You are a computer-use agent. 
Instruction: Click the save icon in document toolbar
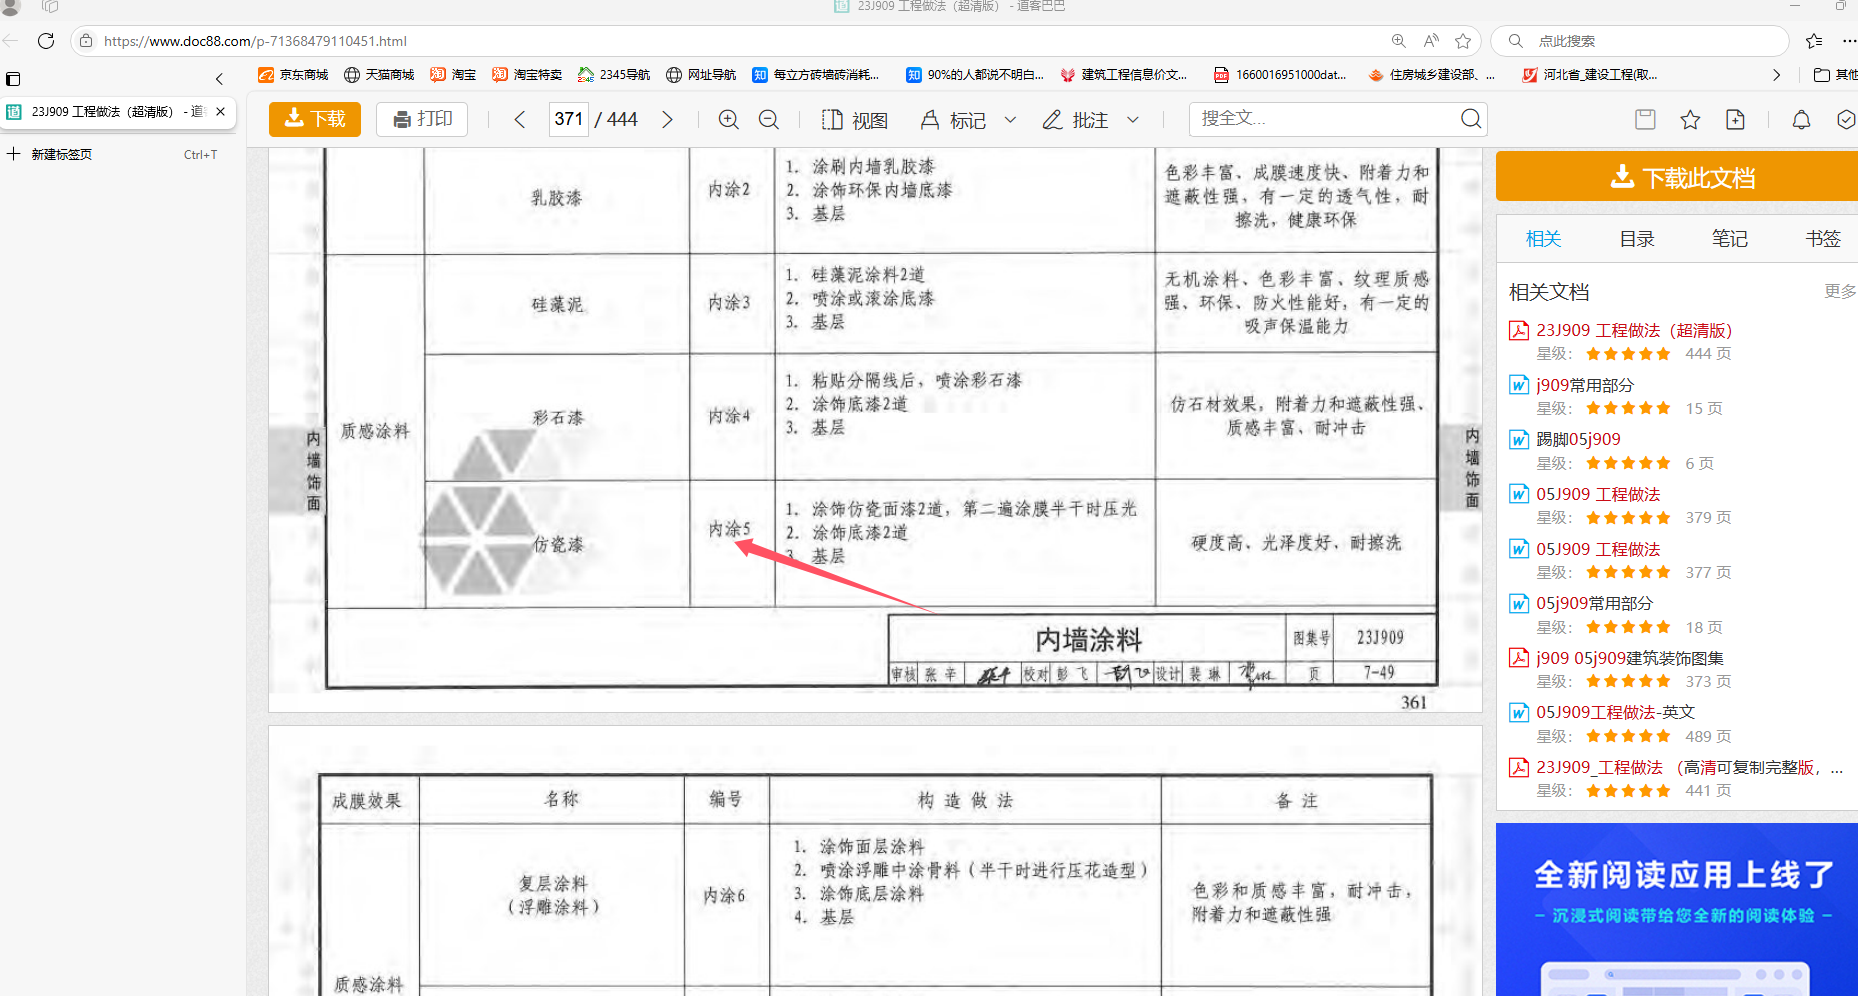tap(1645, 120)
